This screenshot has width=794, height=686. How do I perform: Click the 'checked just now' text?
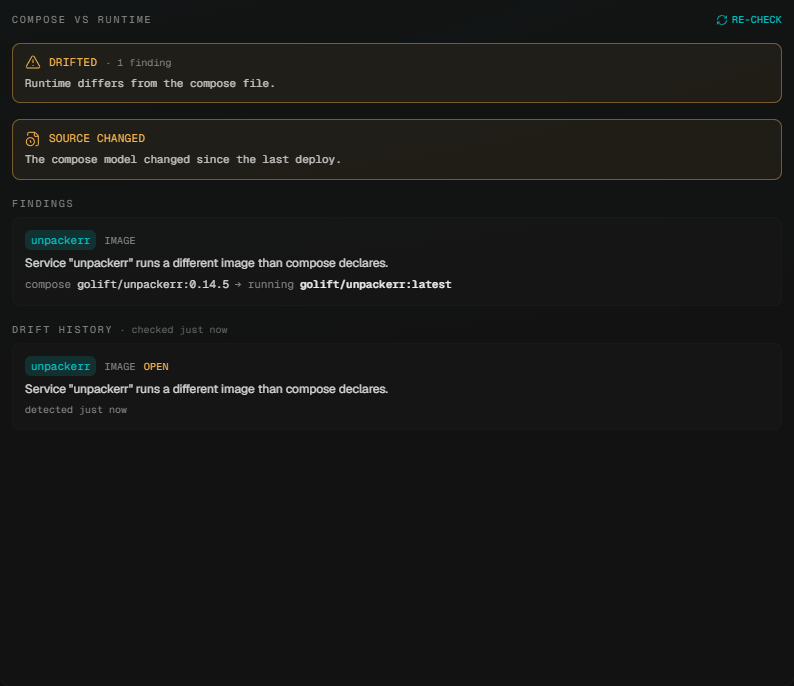[x=179, y=330]
